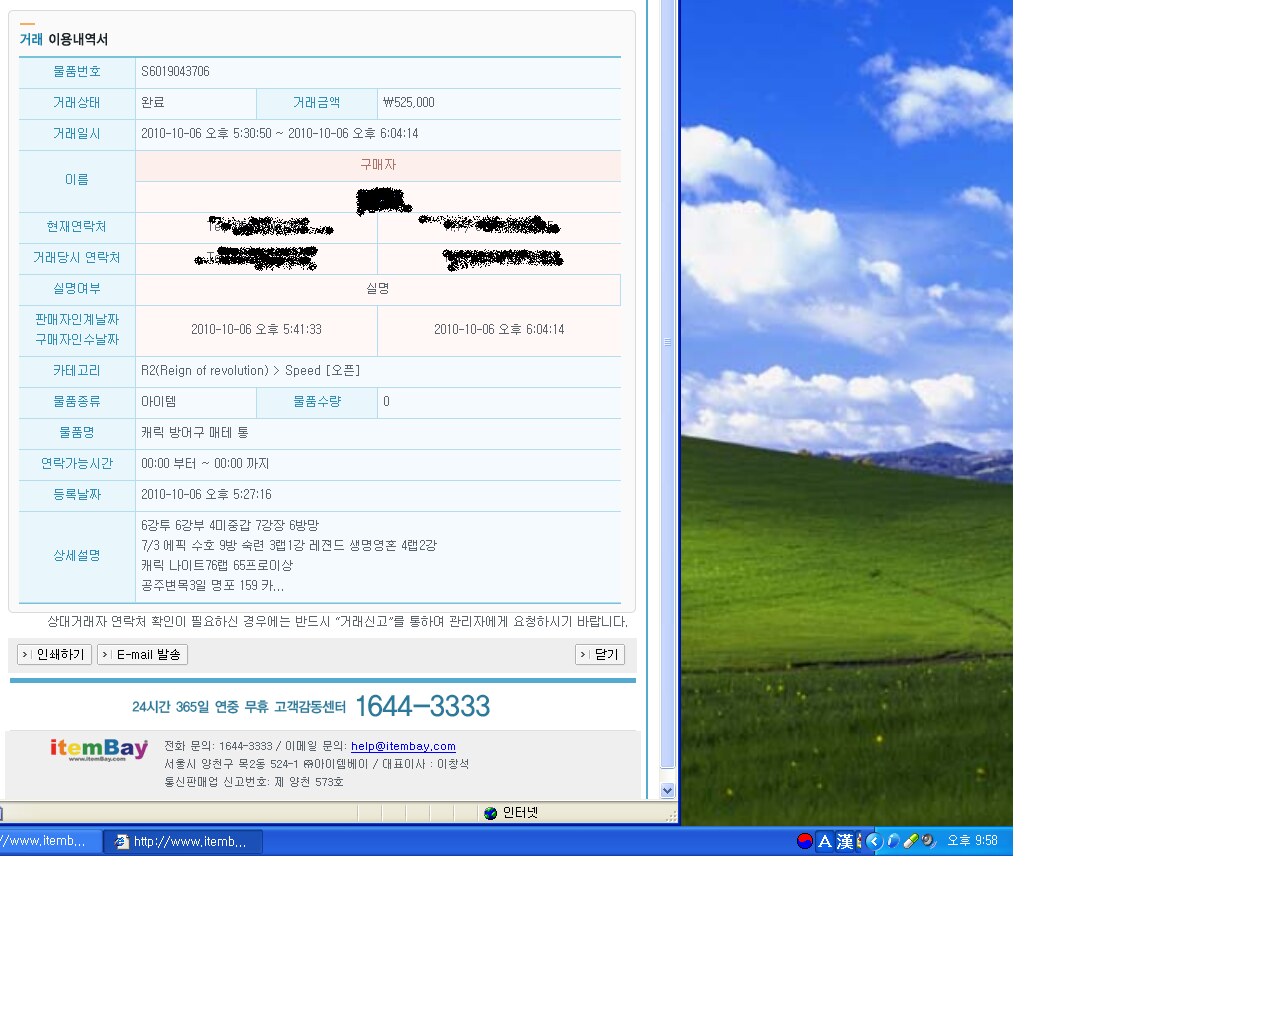Click the taskbar clock showing 오후 9:58
Image resolution: width=1280 pixels, height=1024 pixels.
972,841
